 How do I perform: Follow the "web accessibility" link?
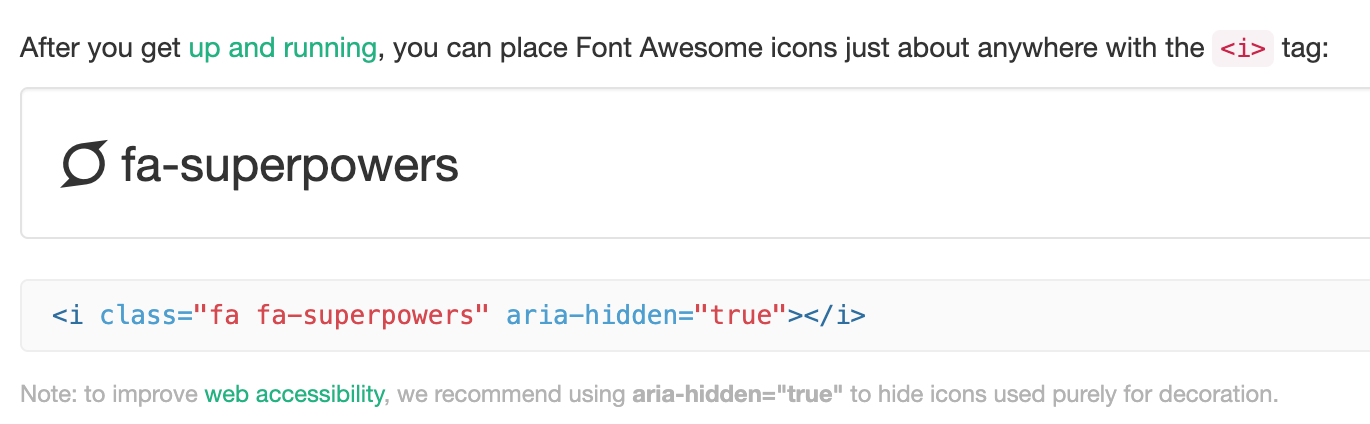point(294,394)
